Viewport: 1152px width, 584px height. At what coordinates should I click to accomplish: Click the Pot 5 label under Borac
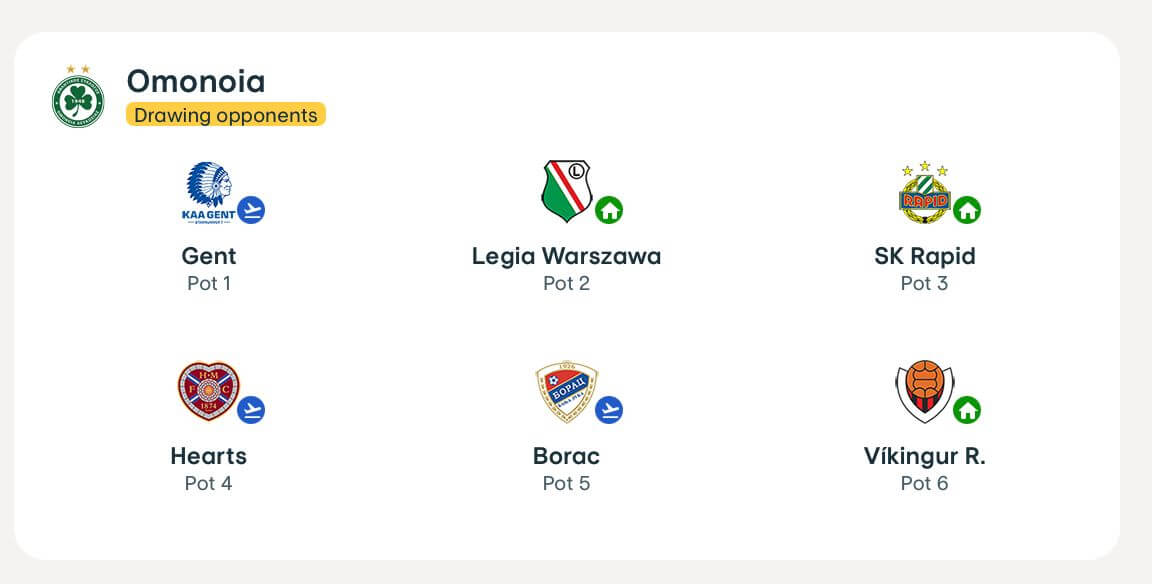[x=566, y=483]
